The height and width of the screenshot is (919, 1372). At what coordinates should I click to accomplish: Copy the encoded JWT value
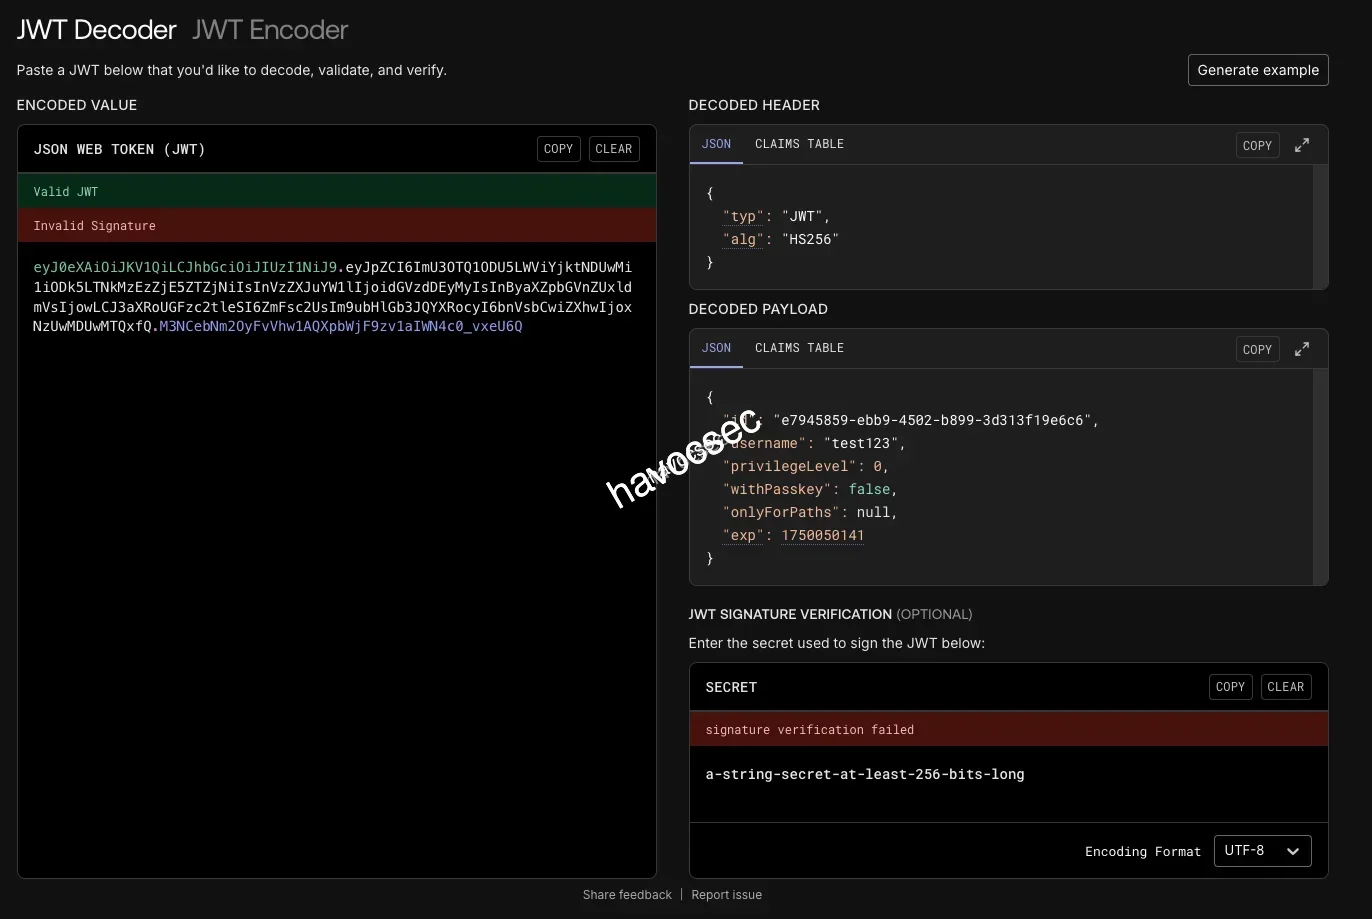click(558, 149)
